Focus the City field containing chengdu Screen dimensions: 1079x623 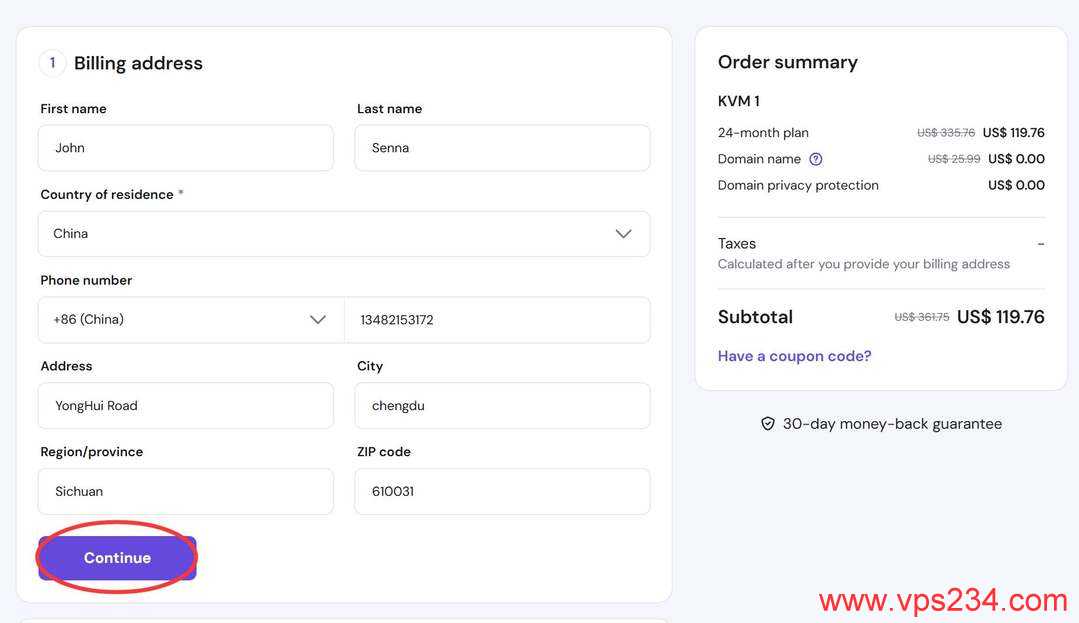tap(502, 406)
